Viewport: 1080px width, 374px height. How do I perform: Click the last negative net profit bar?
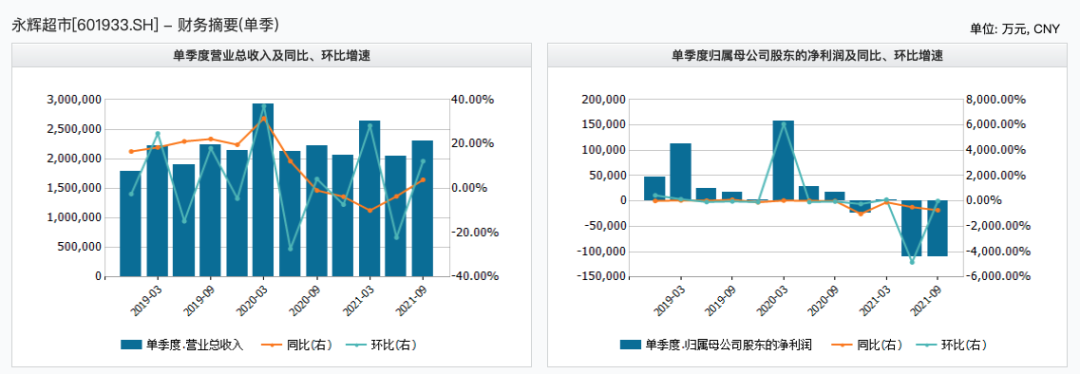937,228
